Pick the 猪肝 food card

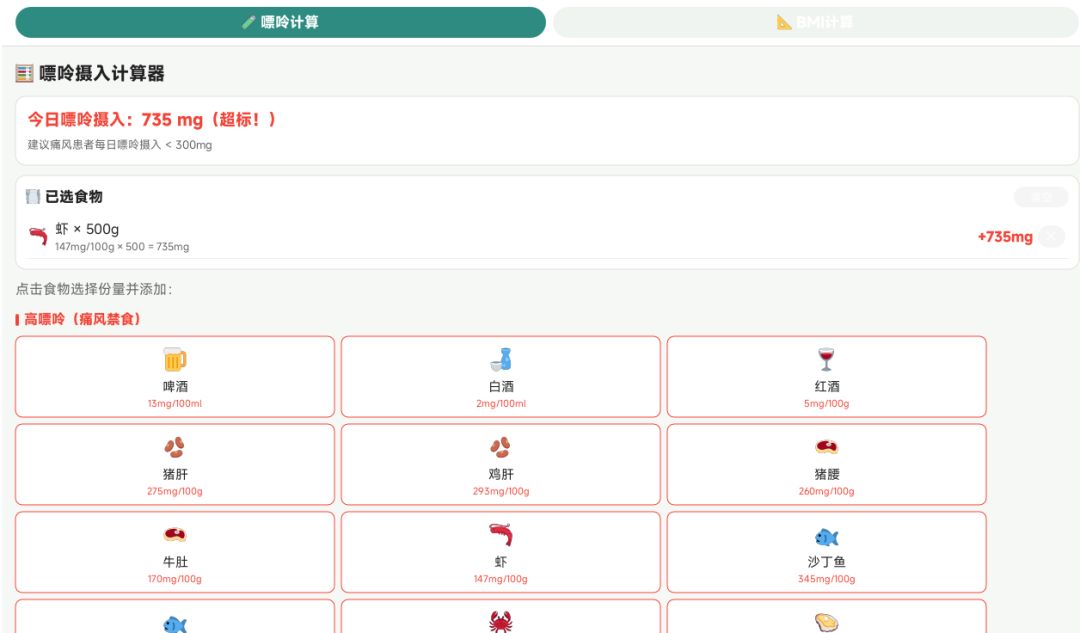tap(175, 464)
